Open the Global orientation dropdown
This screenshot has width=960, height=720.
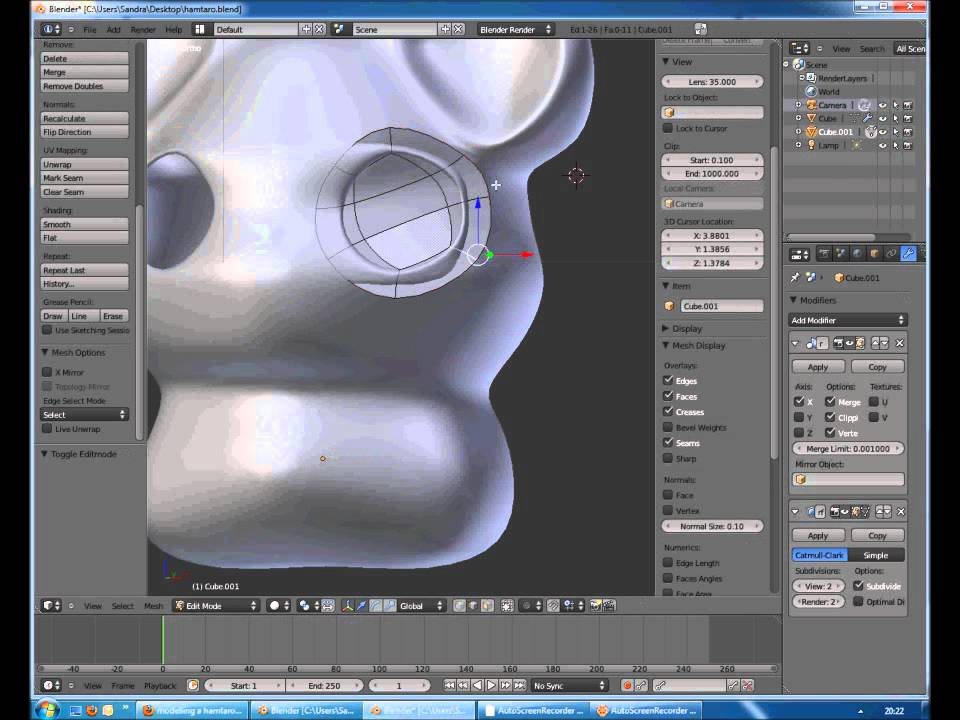click(x=421, y=606)
